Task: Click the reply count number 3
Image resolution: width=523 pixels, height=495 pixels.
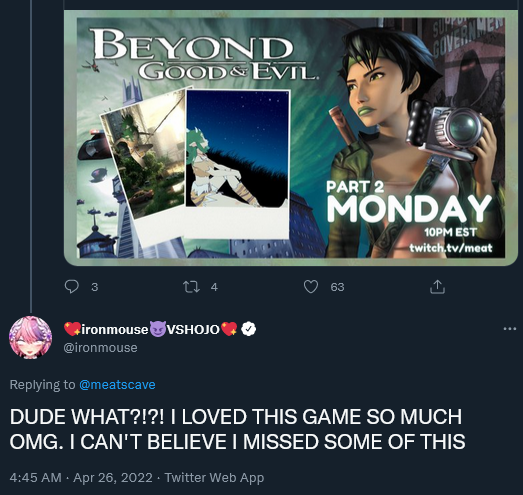Action: click(x=95, y=287)
